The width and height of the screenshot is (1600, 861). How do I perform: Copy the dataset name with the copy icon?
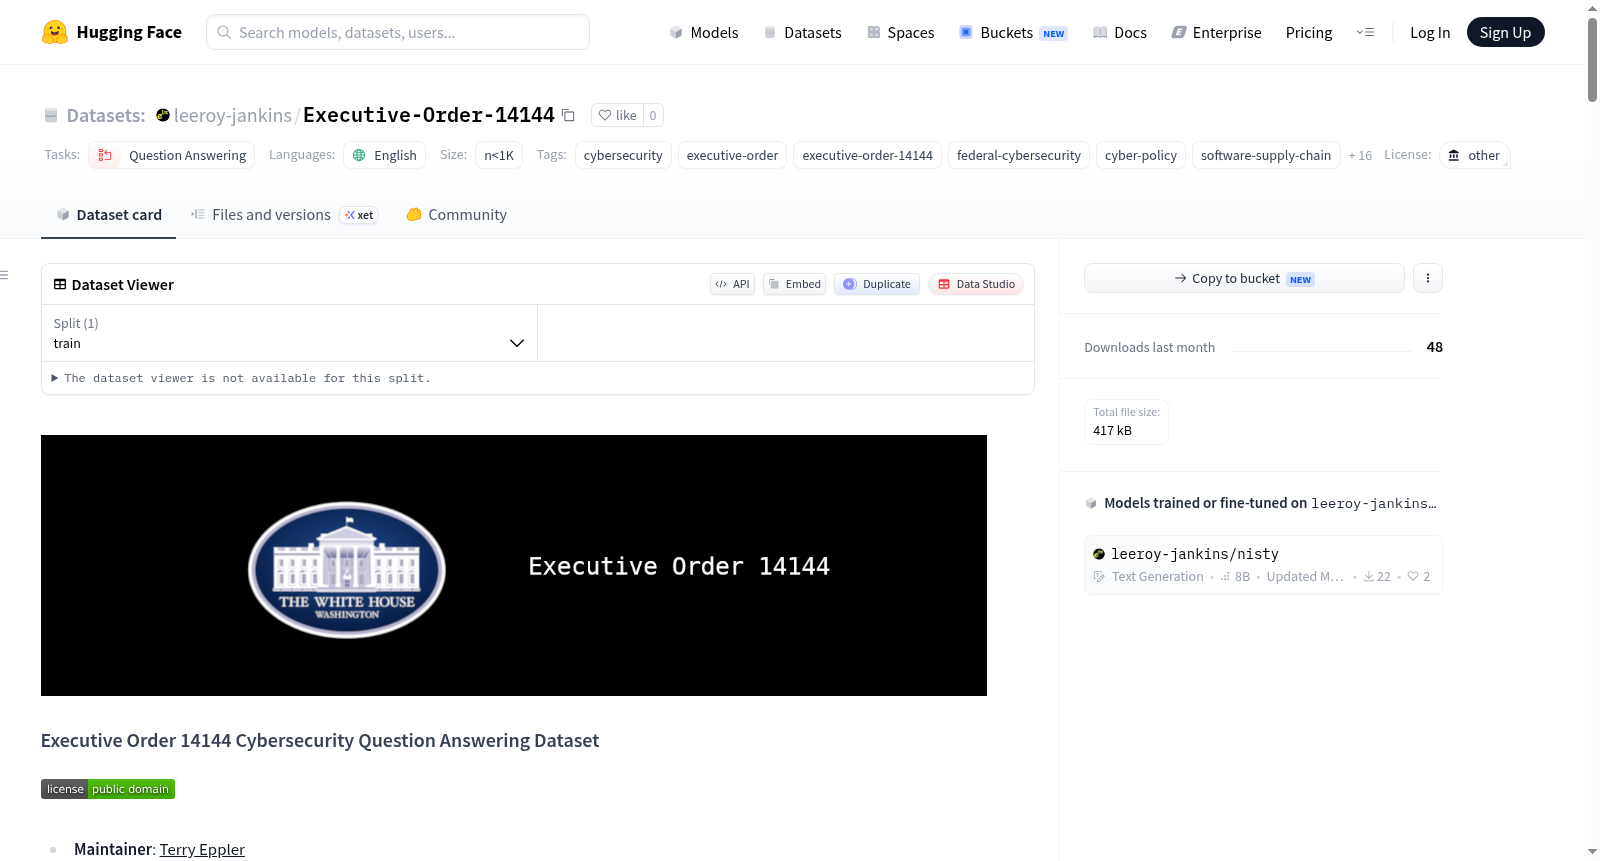568,115
